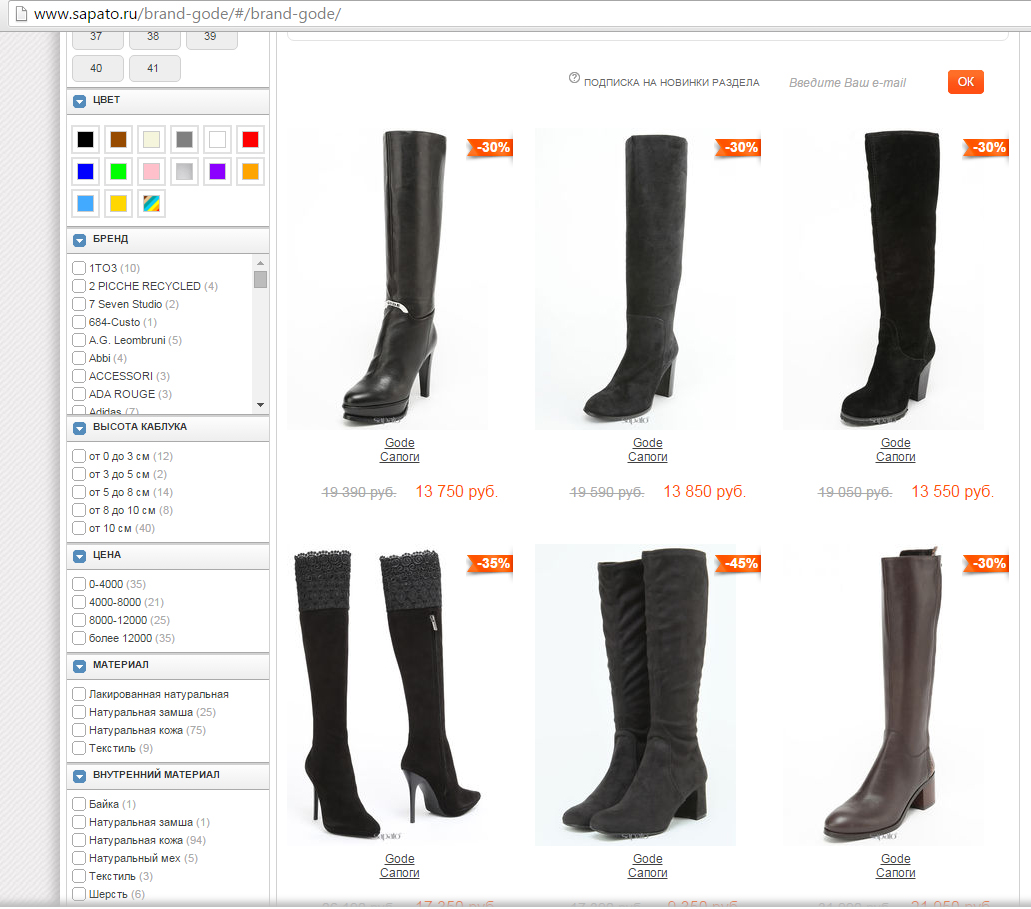
Task: Collapse the БРЕНД filter section
Action: coord(80,240)
